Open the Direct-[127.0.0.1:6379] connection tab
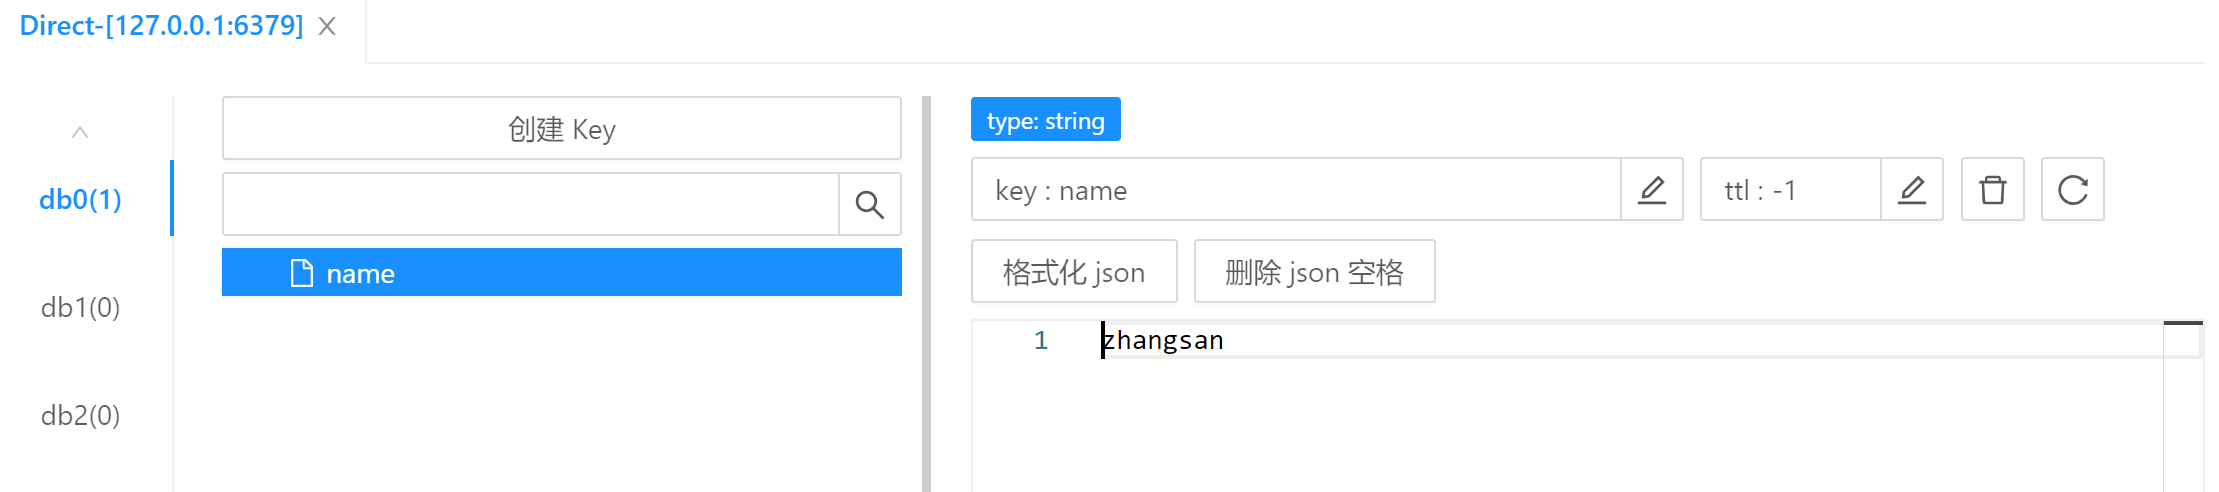This screenshot has width=2219, height=492. 161,26
